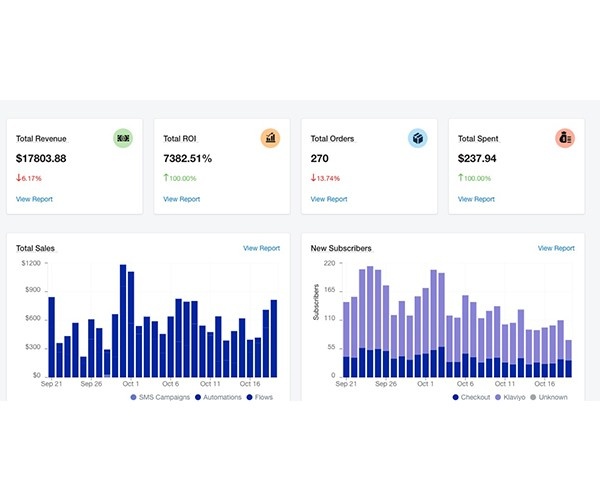Click the blue Total Orders box icon
The height and width of the screenshot is (499, 600).
tap(417, 138)
